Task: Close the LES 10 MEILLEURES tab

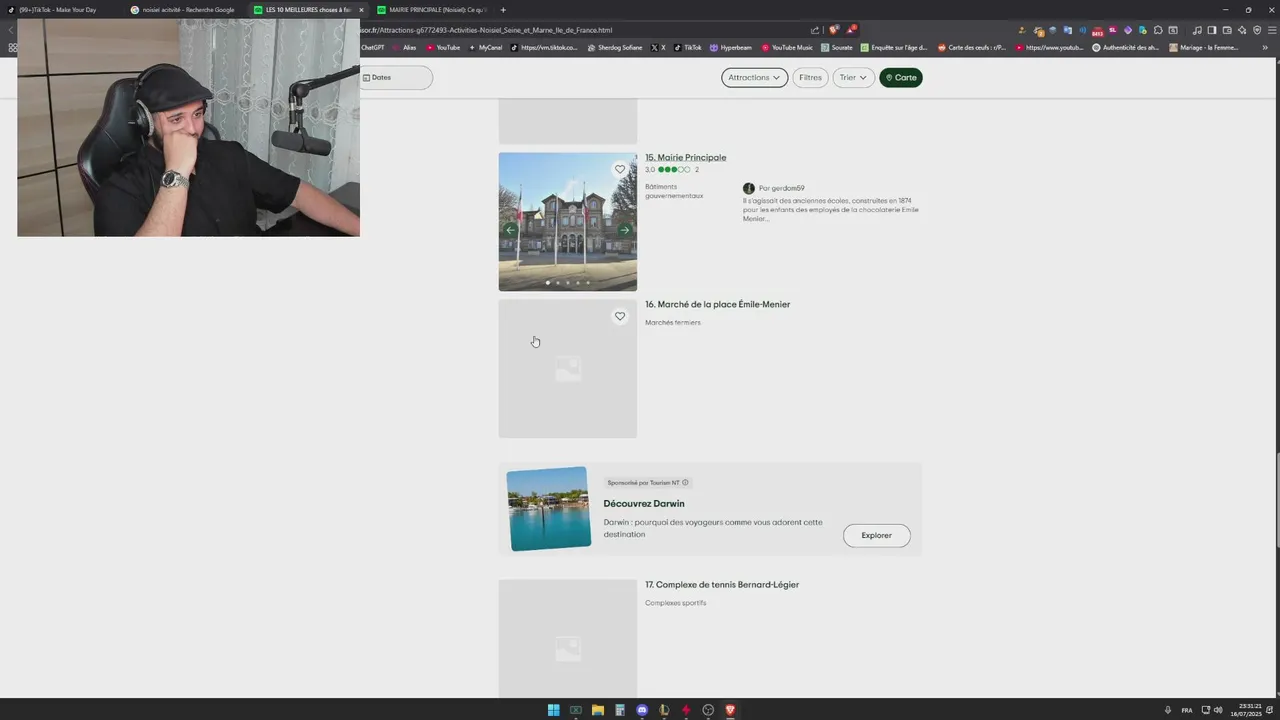Action: click(361, 10)
